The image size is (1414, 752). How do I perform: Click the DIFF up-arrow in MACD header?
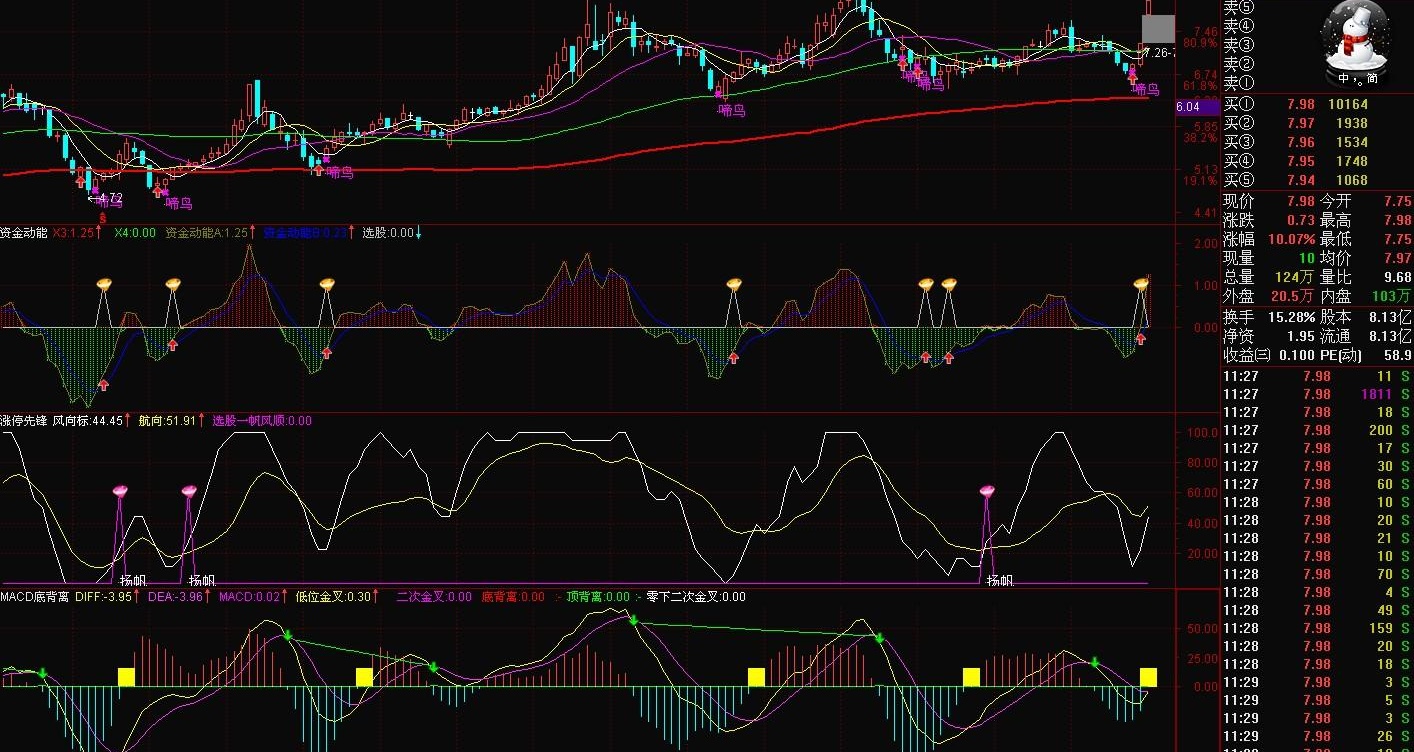138,597
